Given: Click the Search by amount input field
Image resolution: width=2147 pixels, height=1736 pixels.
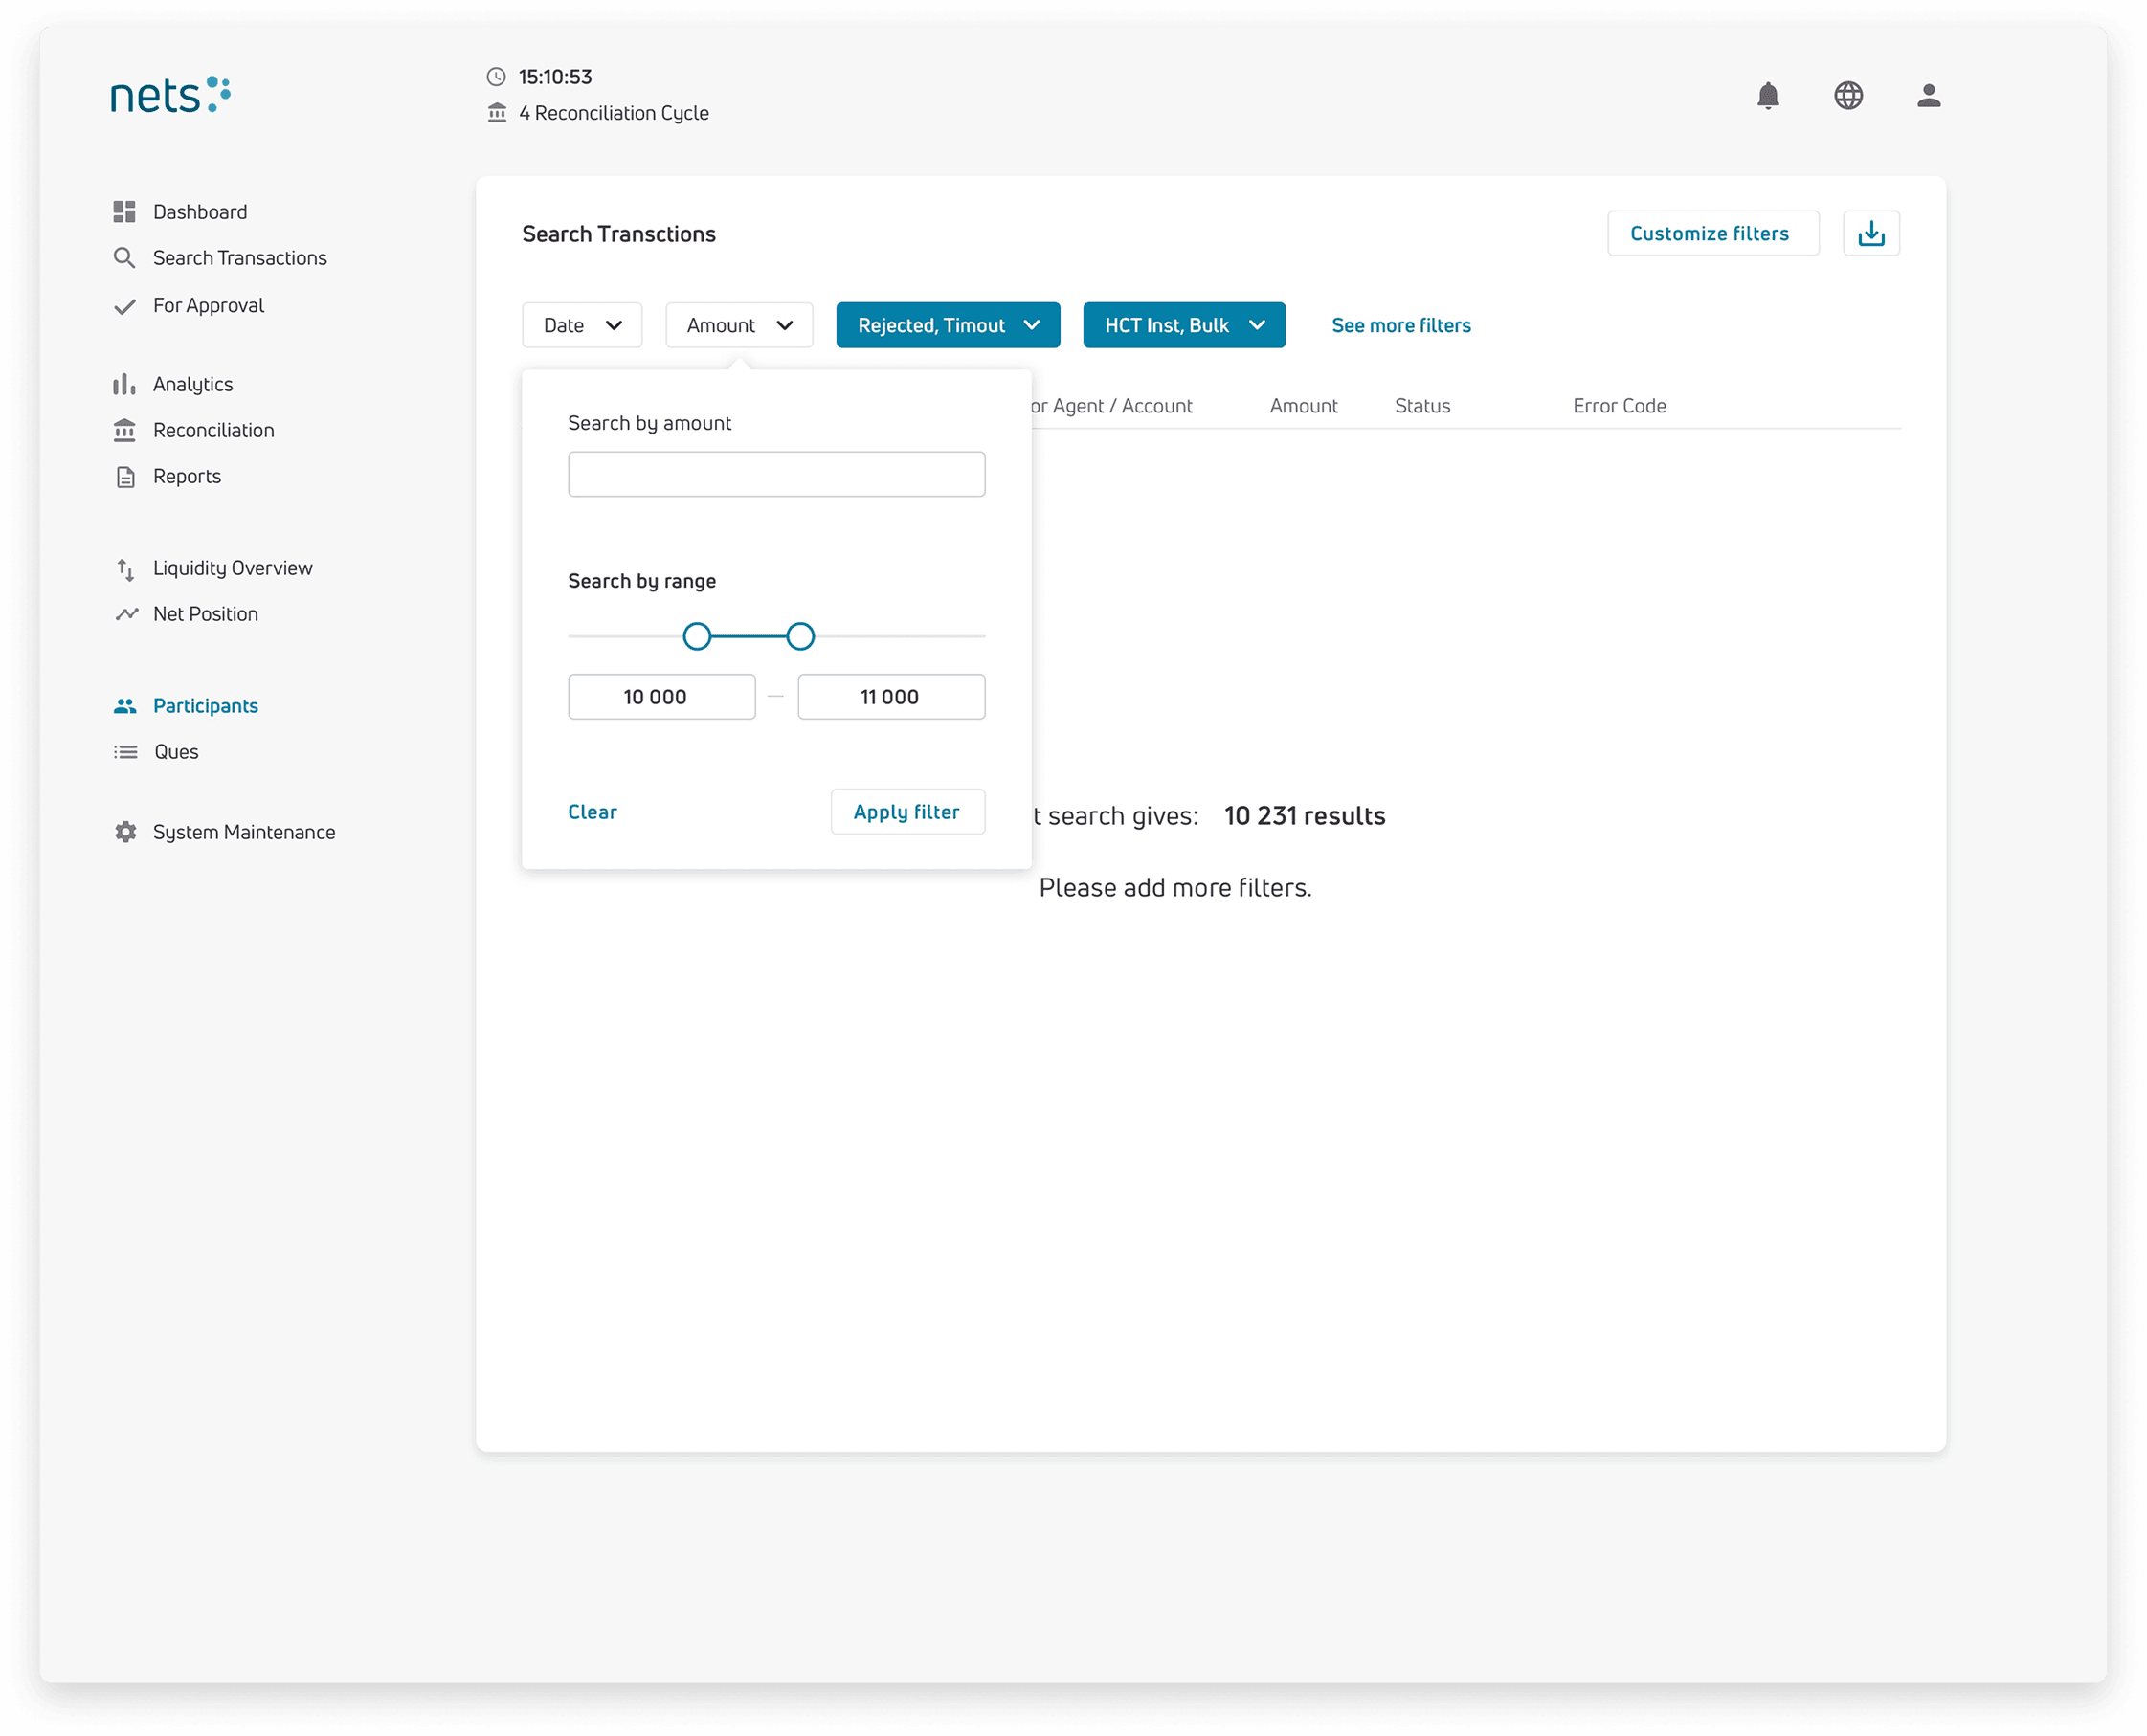Looking at the screenshot, I should (x=776, y=474).
